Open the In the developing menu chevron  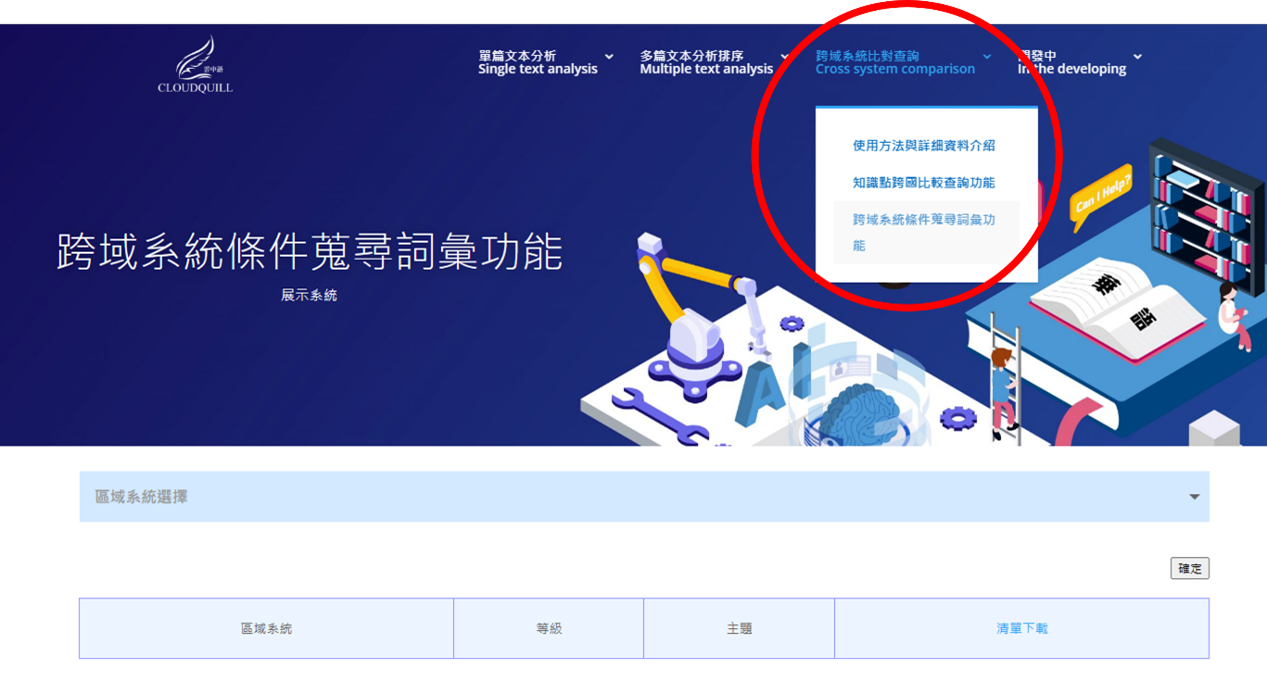click(x=1138, y=57)
